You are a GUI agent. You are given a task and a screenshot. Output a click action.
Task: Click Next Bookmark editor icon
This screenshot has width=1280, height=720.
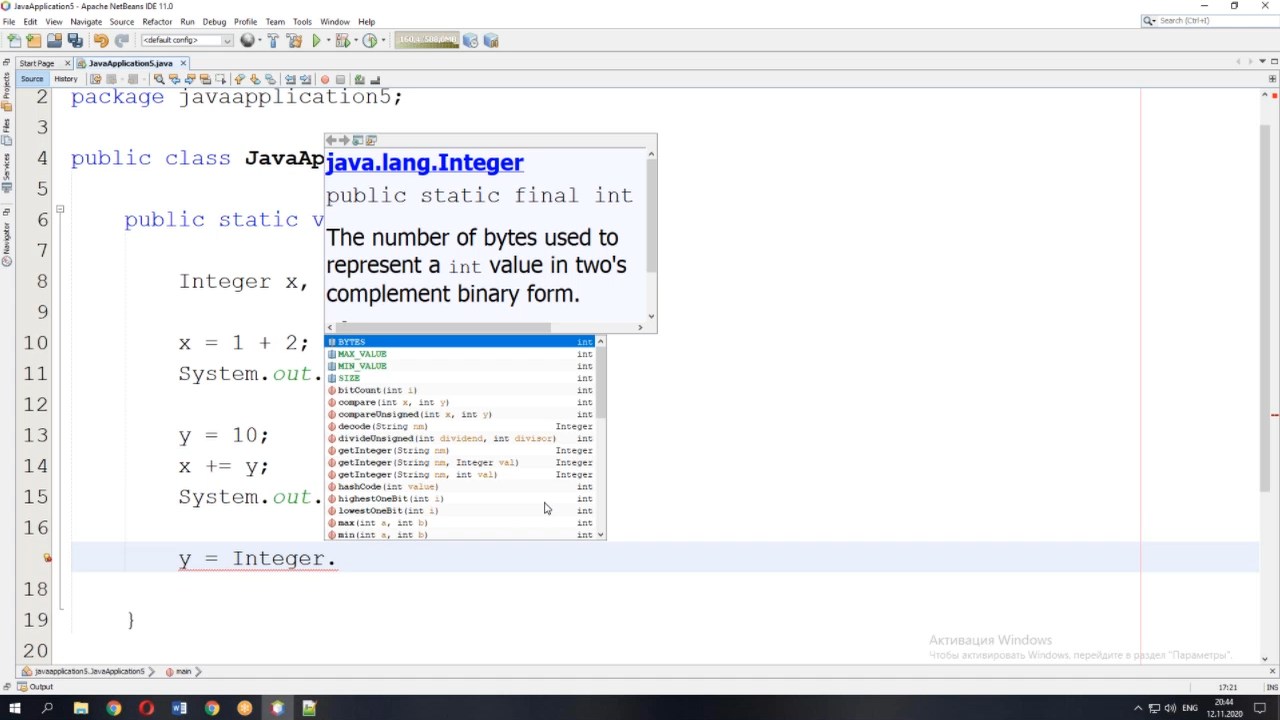255,79
